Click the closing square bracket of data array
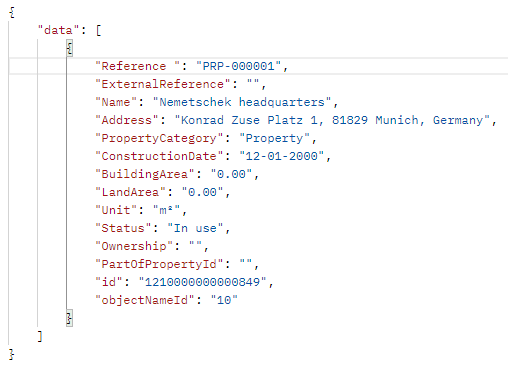The height and width of the screenshot is (389, 508). pos(40,336)
